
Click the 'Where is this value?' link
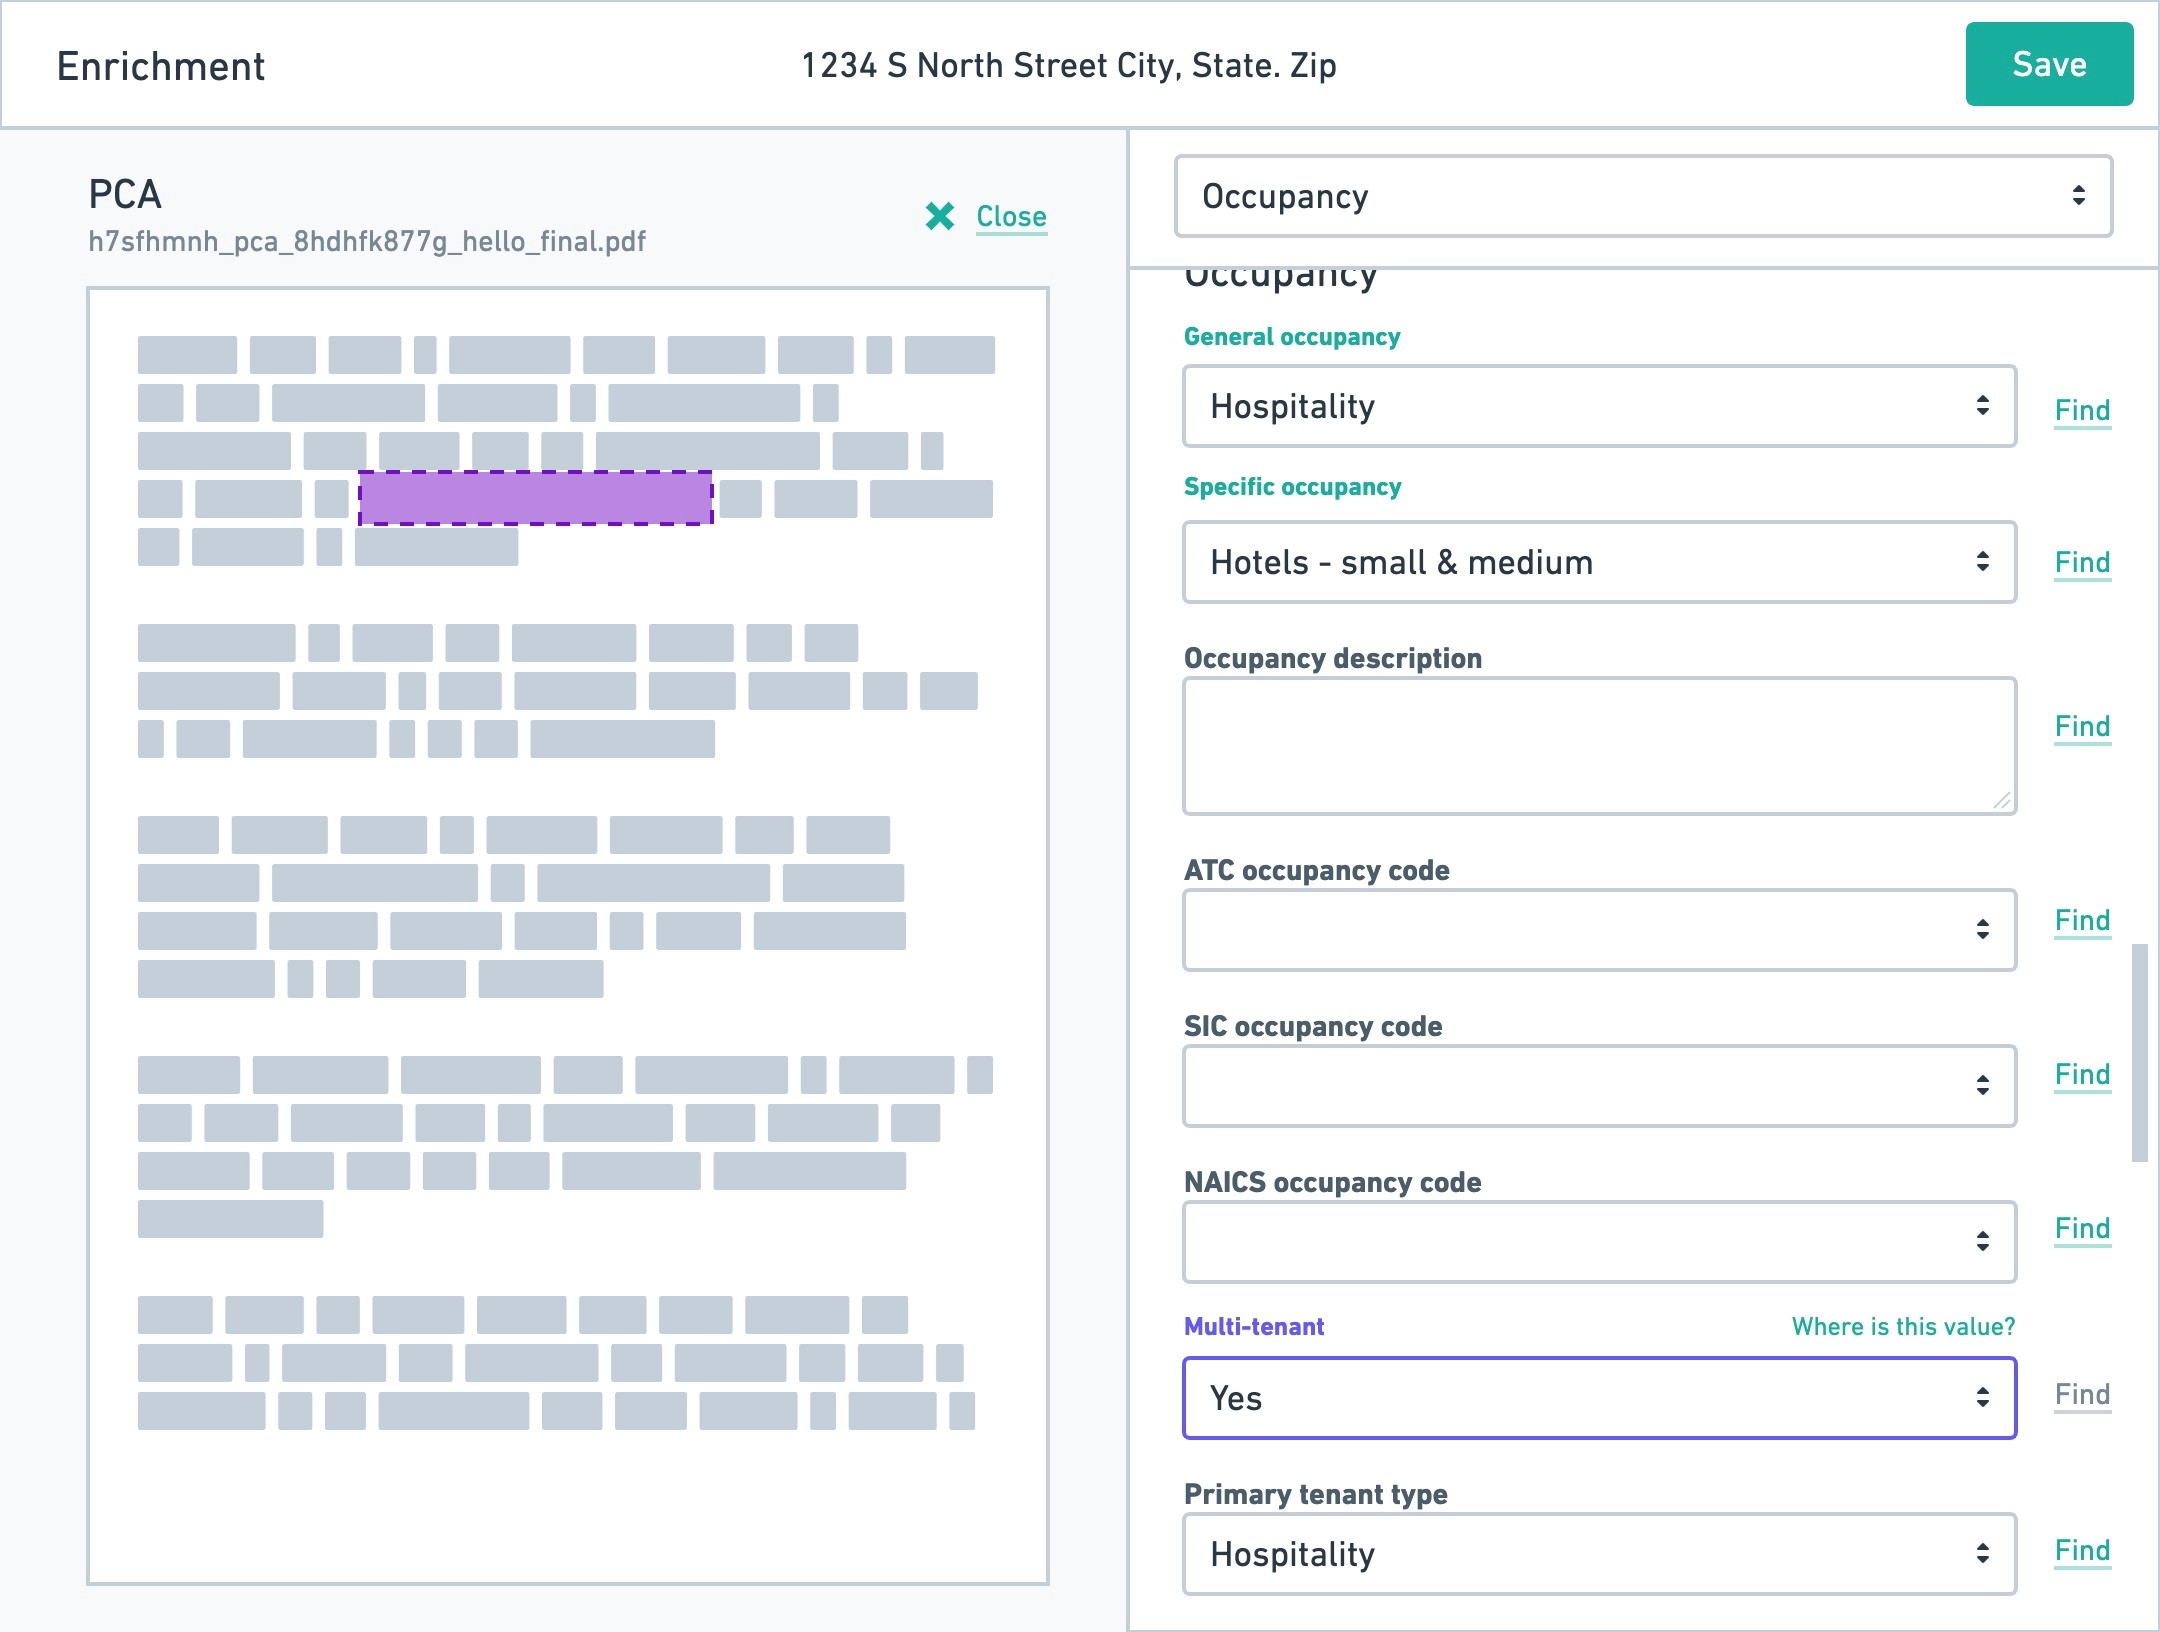click(x=1903, y=1327)
